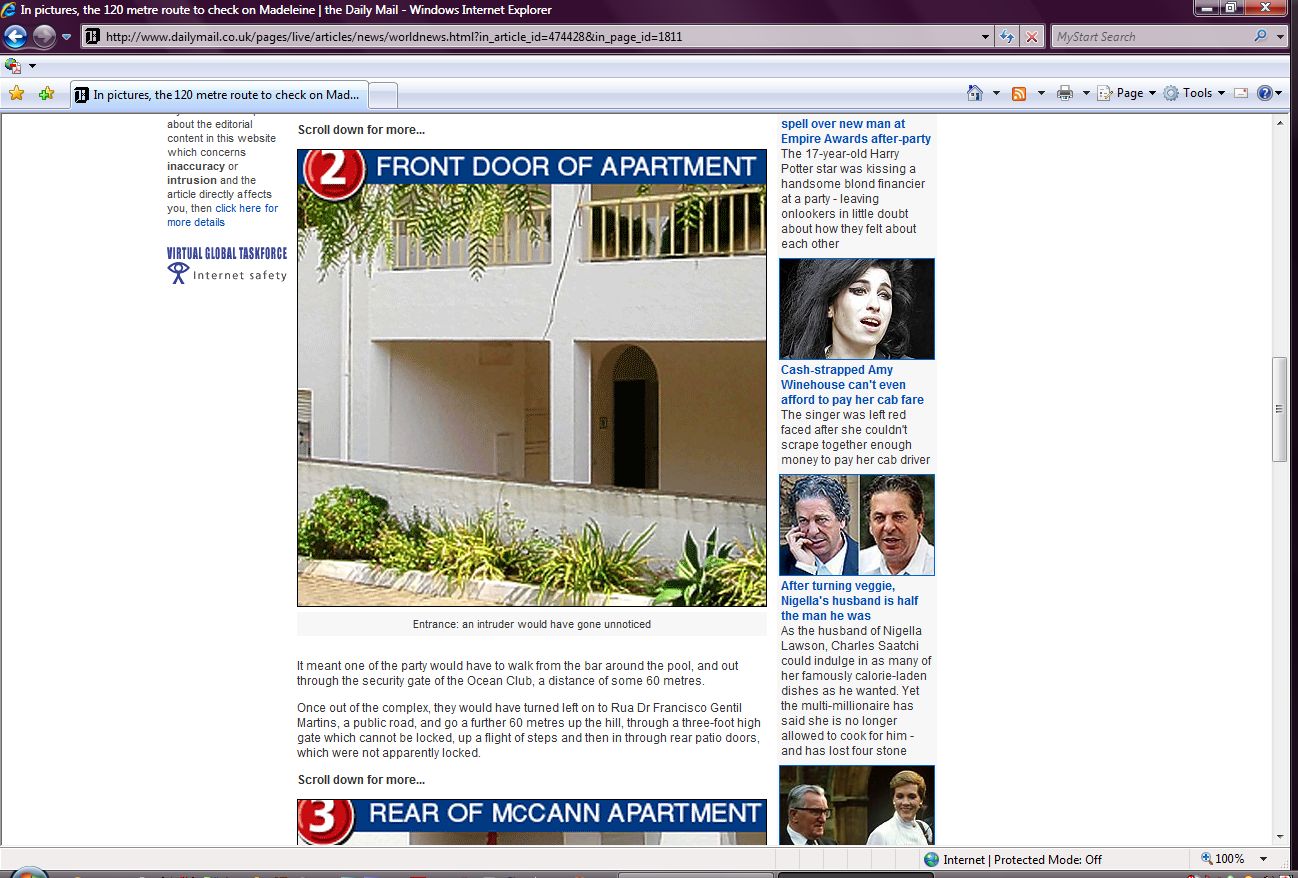
Task: Click inside the MyStart Search field
Action: [x=1150, y=37]
